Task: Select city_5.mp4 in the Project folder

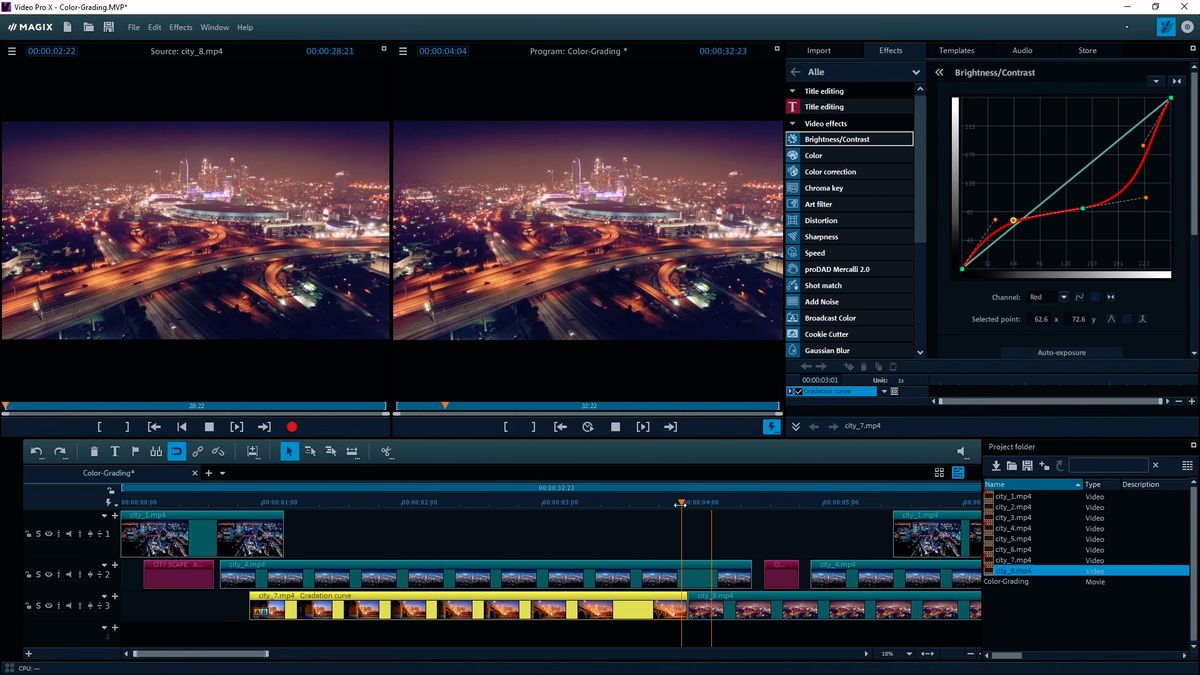Action: tap(1013, 539)
